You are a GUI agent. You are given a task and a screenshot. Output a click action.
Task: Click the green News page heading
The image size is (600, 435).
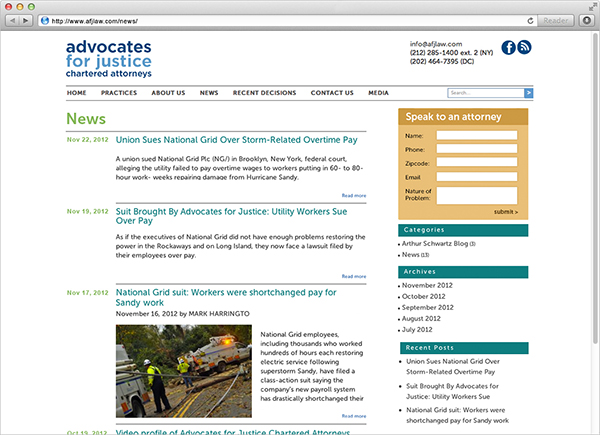86,119
